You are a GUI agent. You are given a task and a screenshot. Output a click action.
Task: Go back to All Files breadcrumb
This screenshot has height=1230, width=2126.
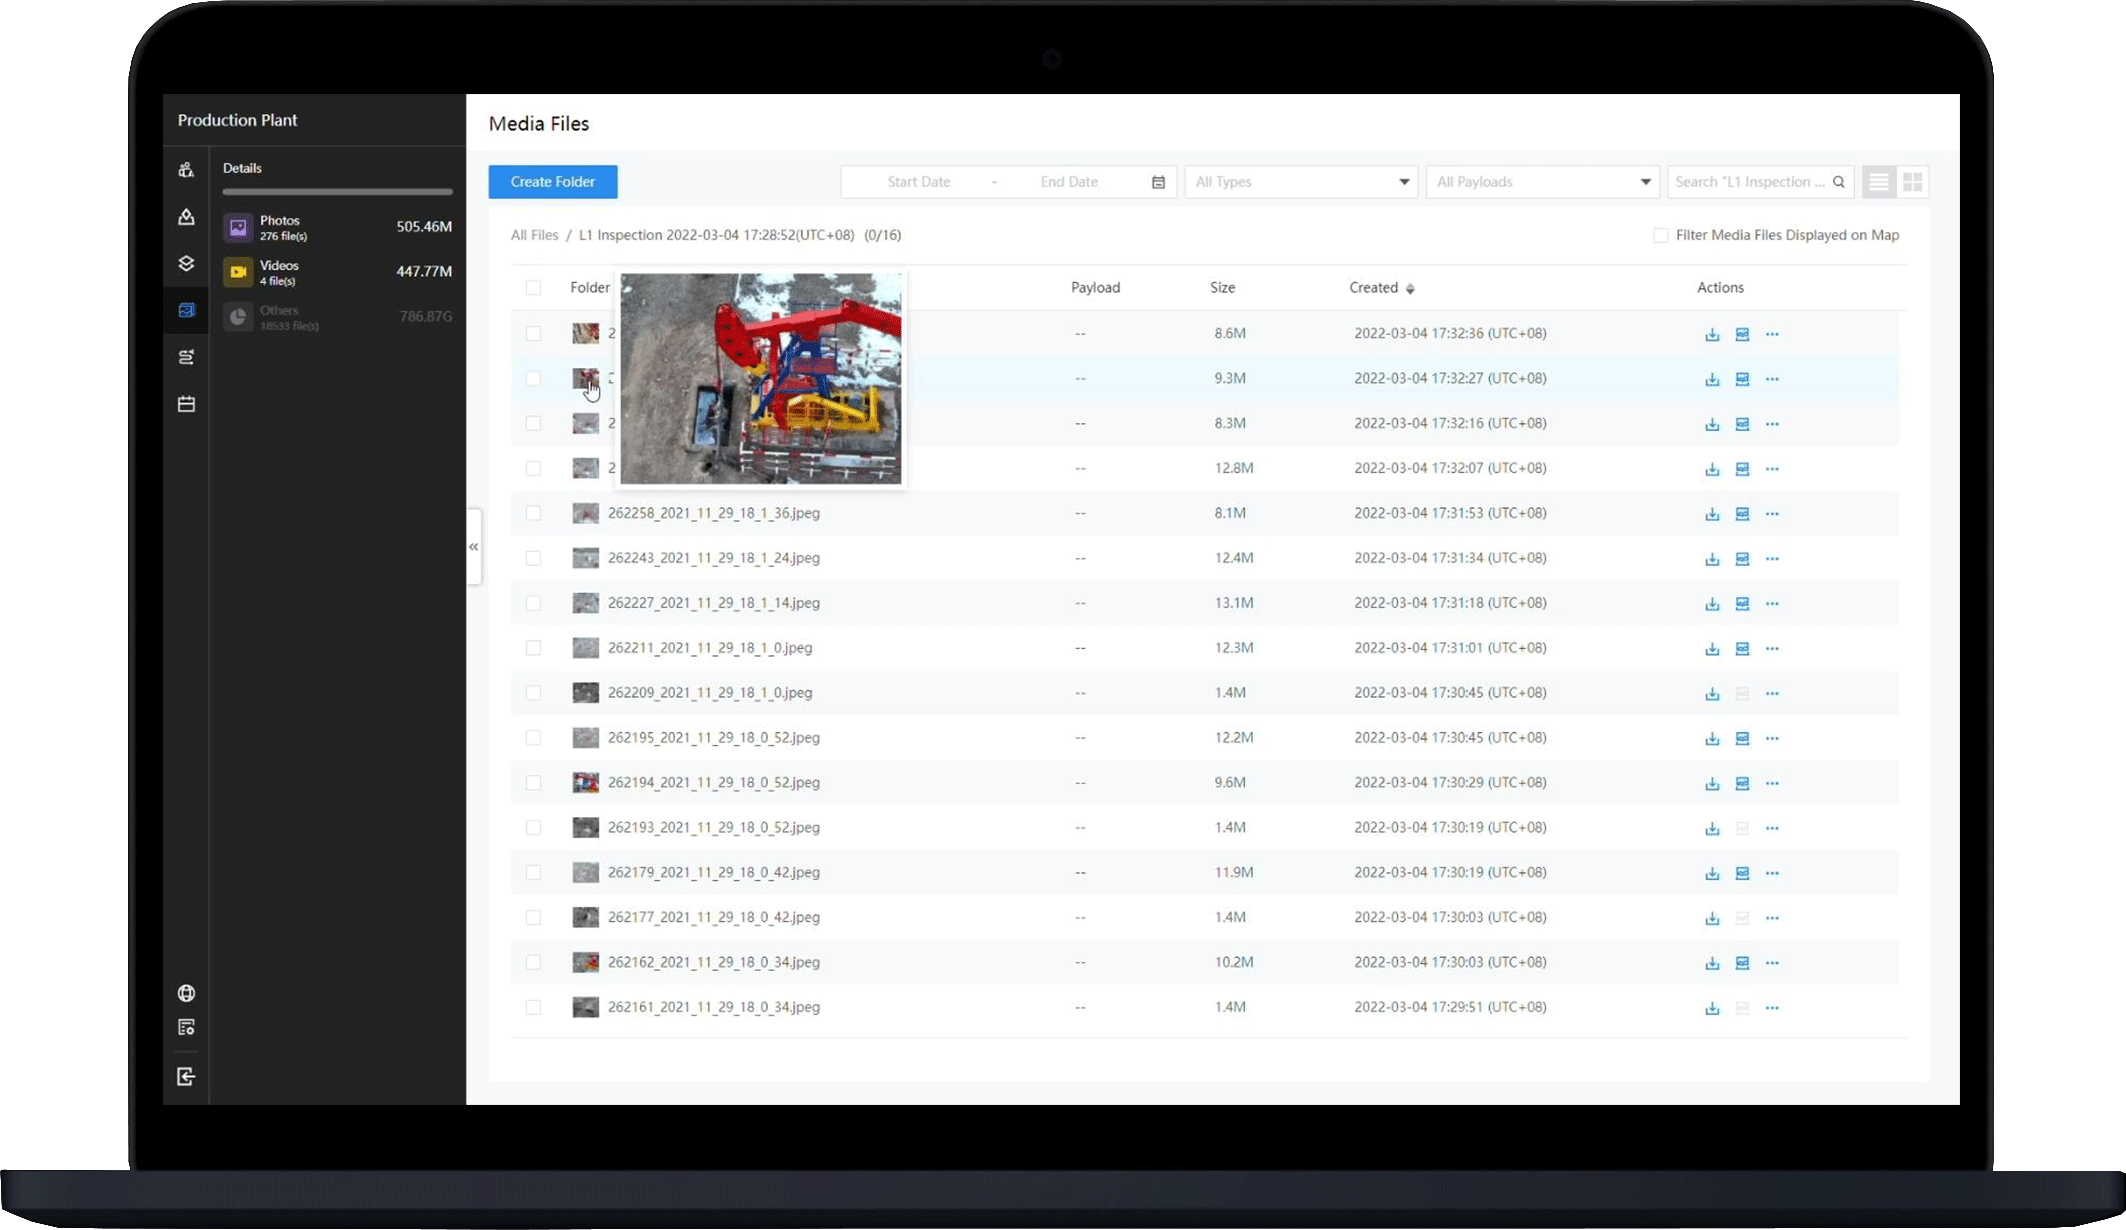coord(534,236)
